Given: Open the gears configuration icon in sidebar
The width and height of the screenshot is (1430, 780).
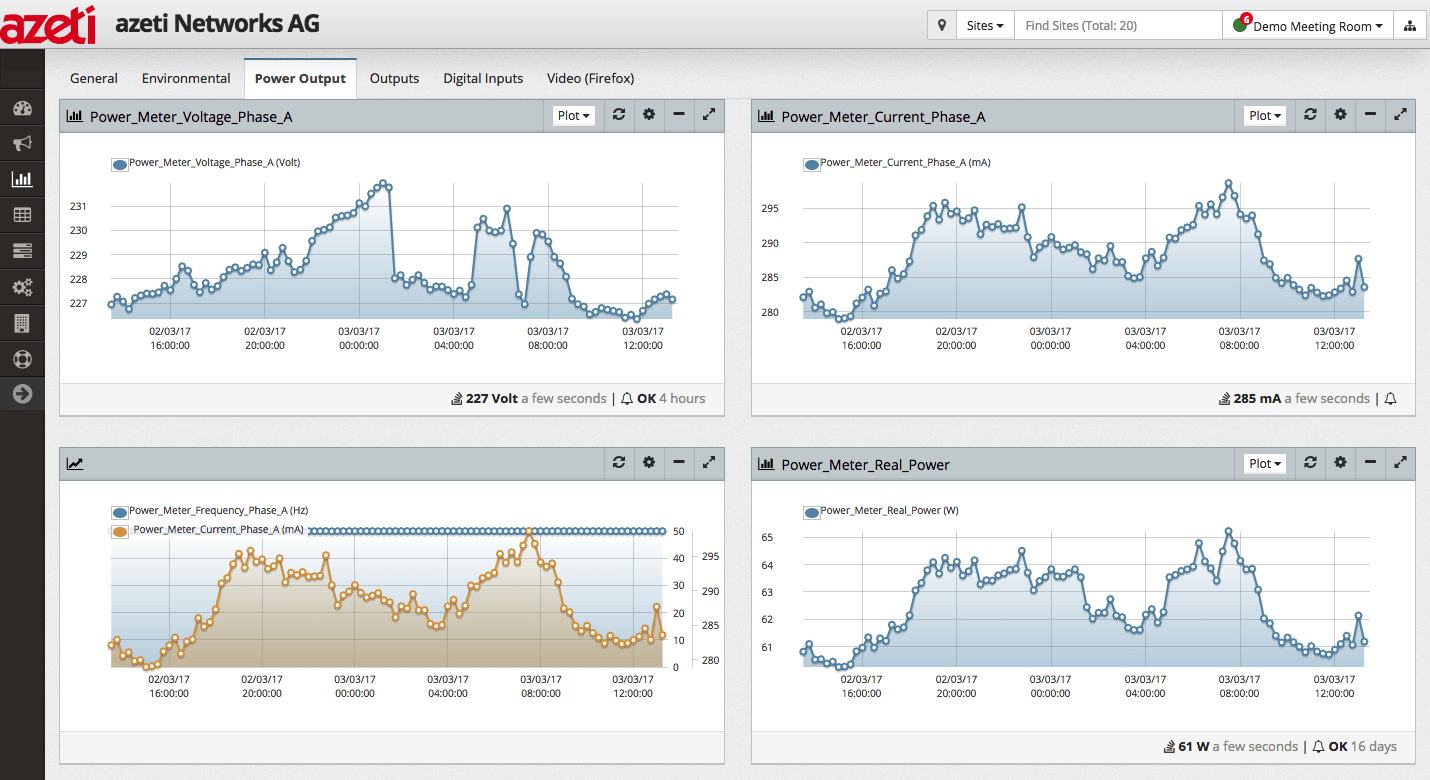Looking at the screenshot, I should pyautogui.click(x=22, y=287).
